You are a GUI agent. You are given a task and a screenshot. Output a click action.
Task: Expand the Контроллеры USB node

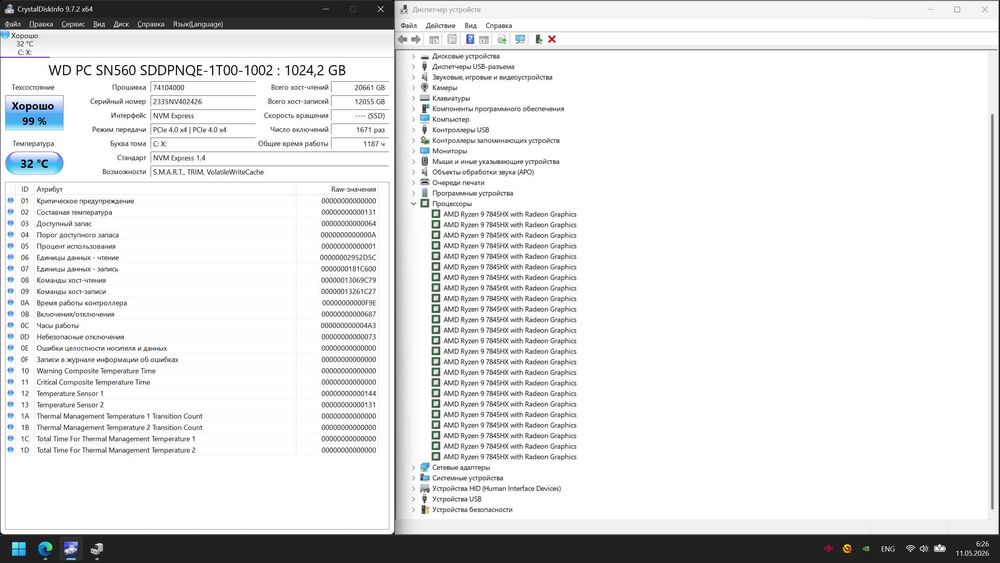click(413, 129)
